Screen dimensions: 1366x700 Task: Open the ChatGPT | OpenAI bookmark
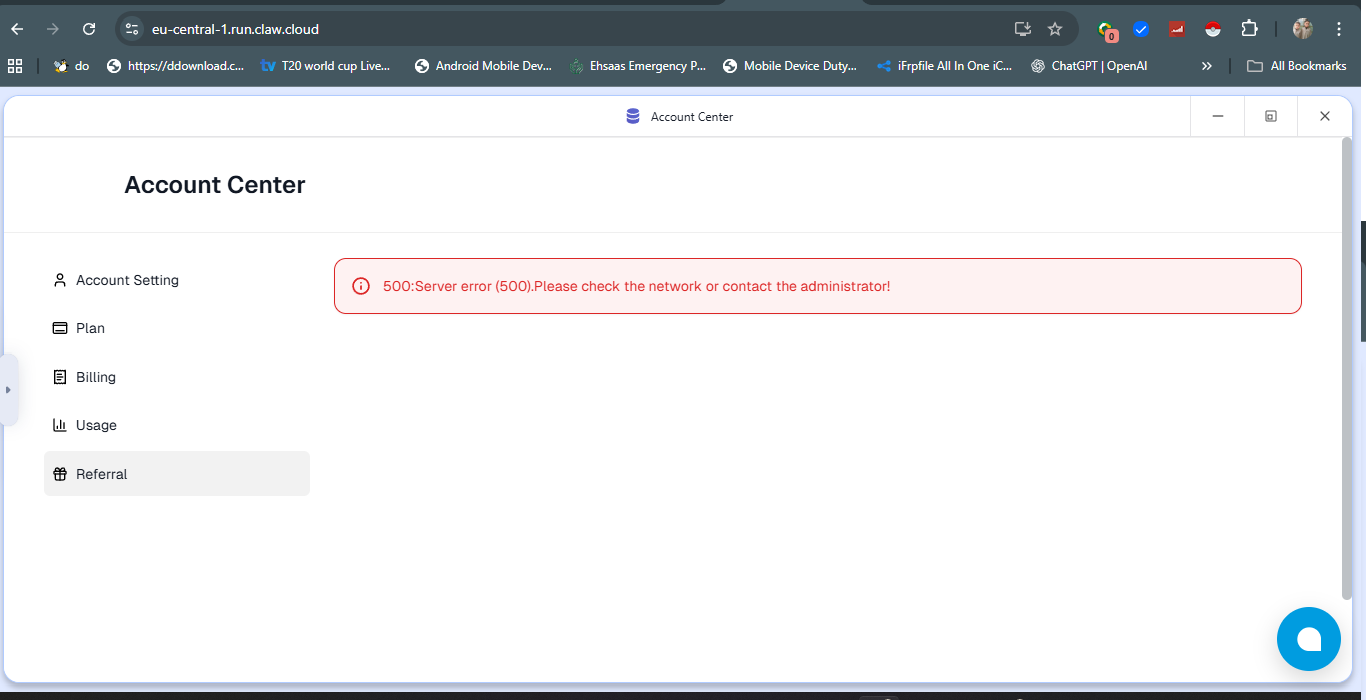(1089, 65)
